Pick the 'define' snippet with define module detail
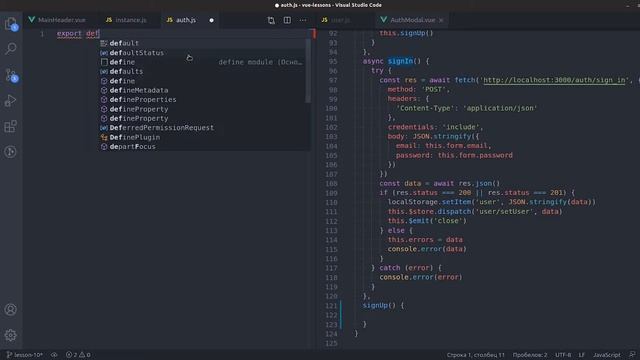Image resolution: width=640 pixels, height=360 pixels. click(x=202, y=62)
